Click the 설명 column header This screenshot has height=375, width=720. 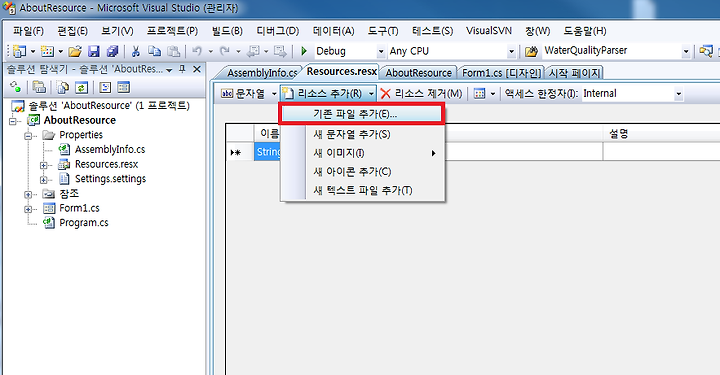click(x=661, y=134)
